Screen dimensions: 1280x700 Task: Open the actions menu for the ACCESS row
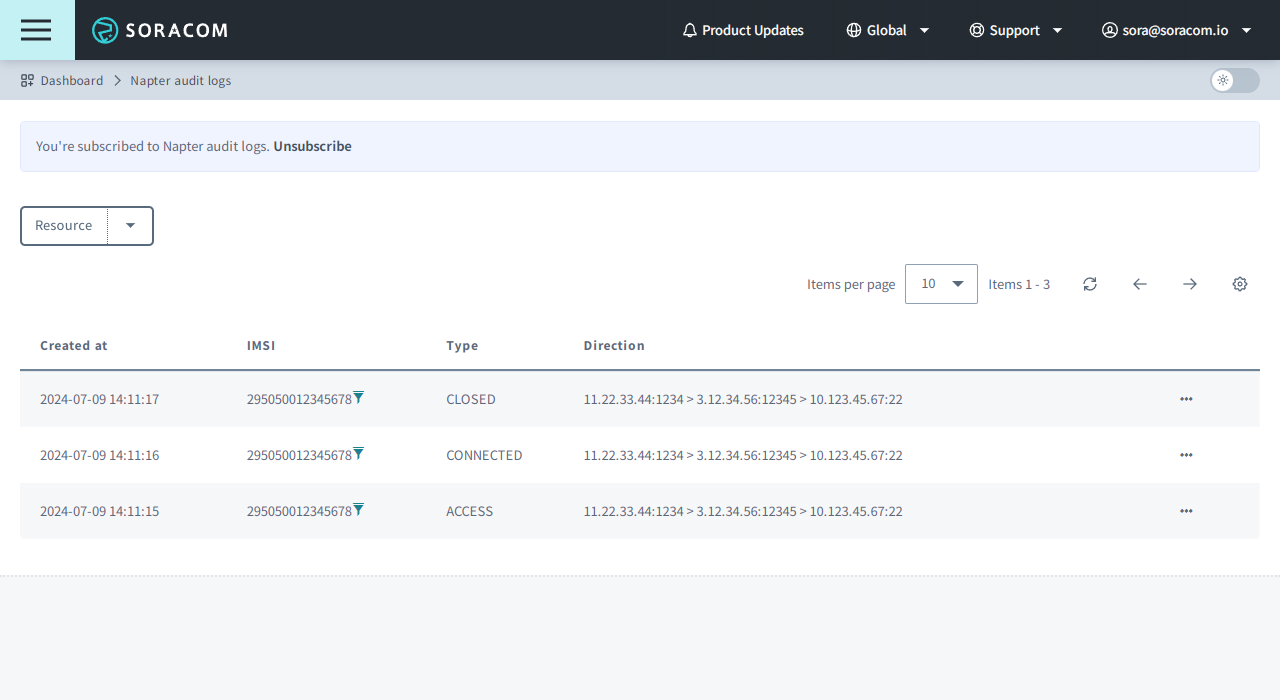pyautogui.click(x=1186, y=511)
